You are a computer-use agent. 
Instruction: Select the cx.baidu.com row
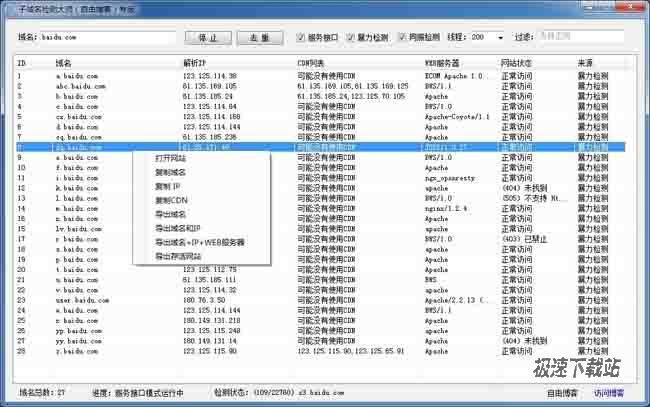[320, 117]
